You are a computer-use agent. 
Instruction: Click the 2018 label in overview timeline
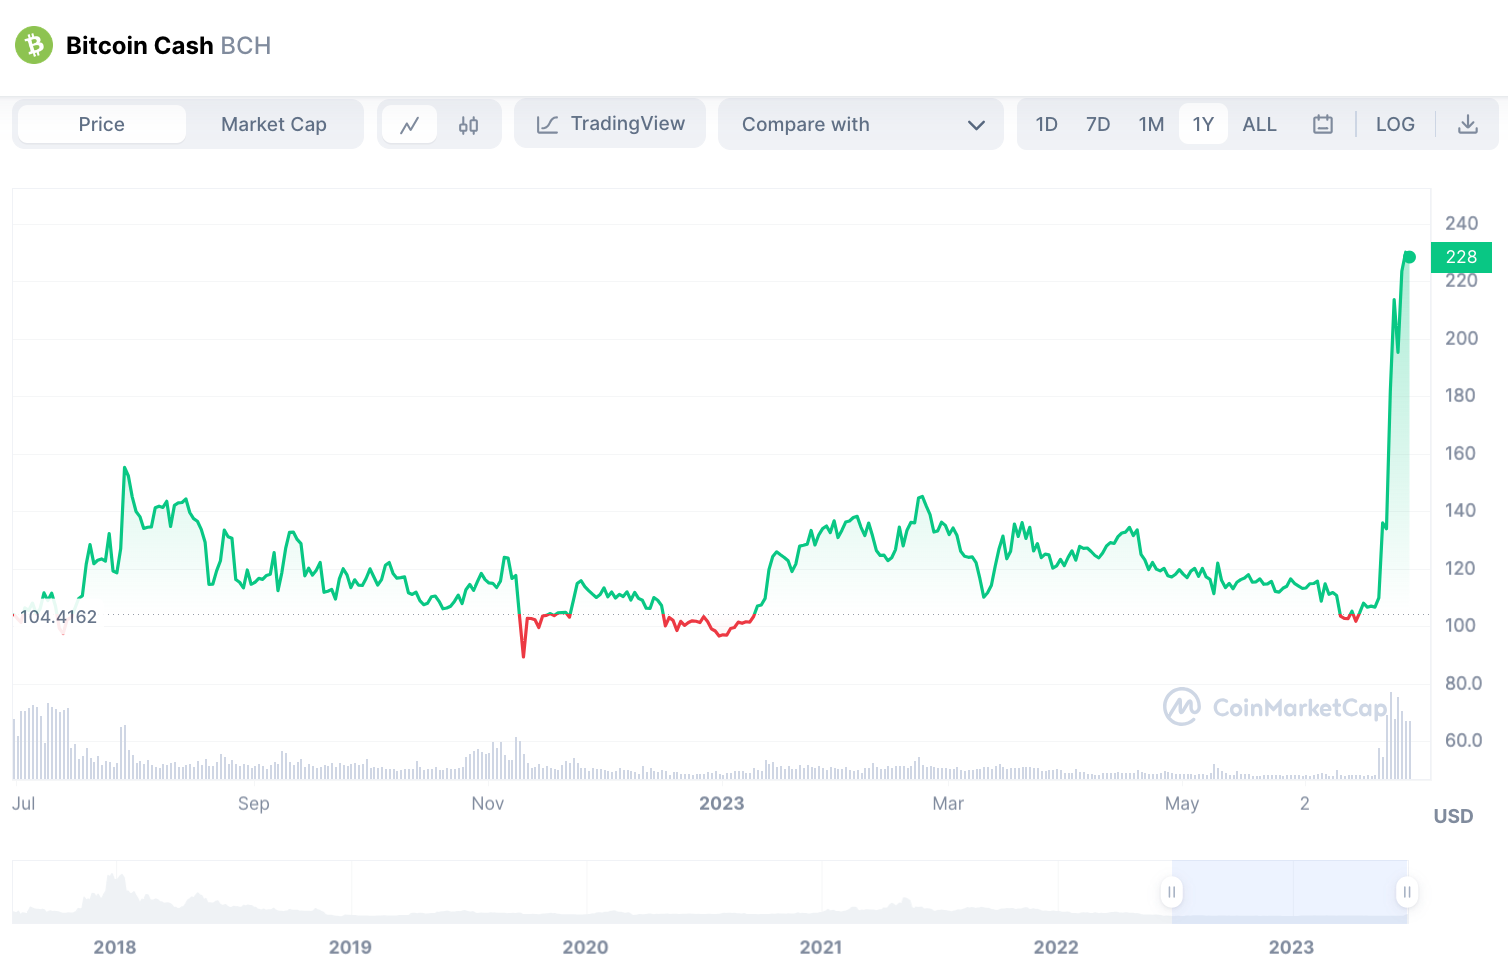[x=115, y=947]
